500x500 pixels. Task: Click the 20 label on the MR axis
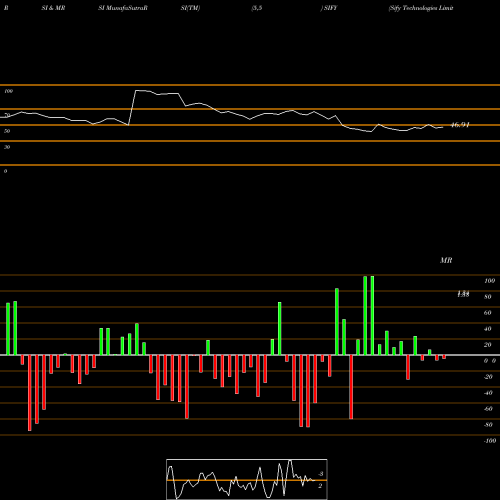488,345
